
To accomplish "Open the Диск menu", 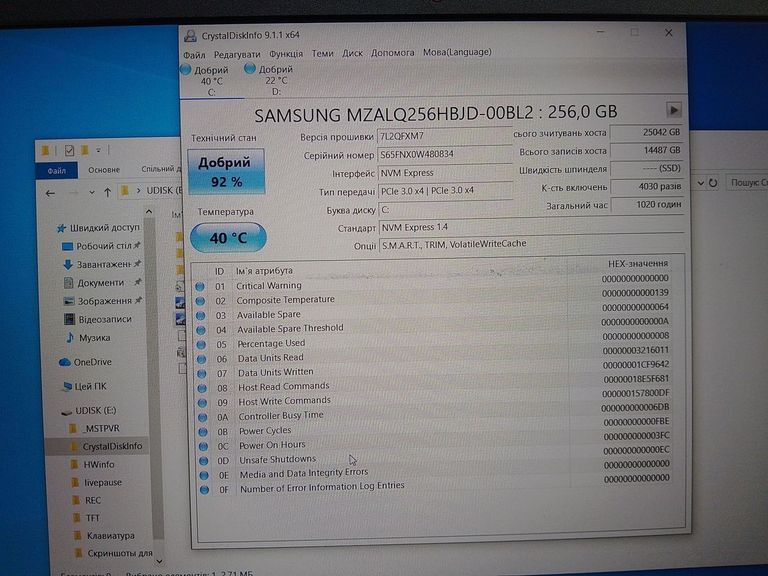I will point(352,52).
